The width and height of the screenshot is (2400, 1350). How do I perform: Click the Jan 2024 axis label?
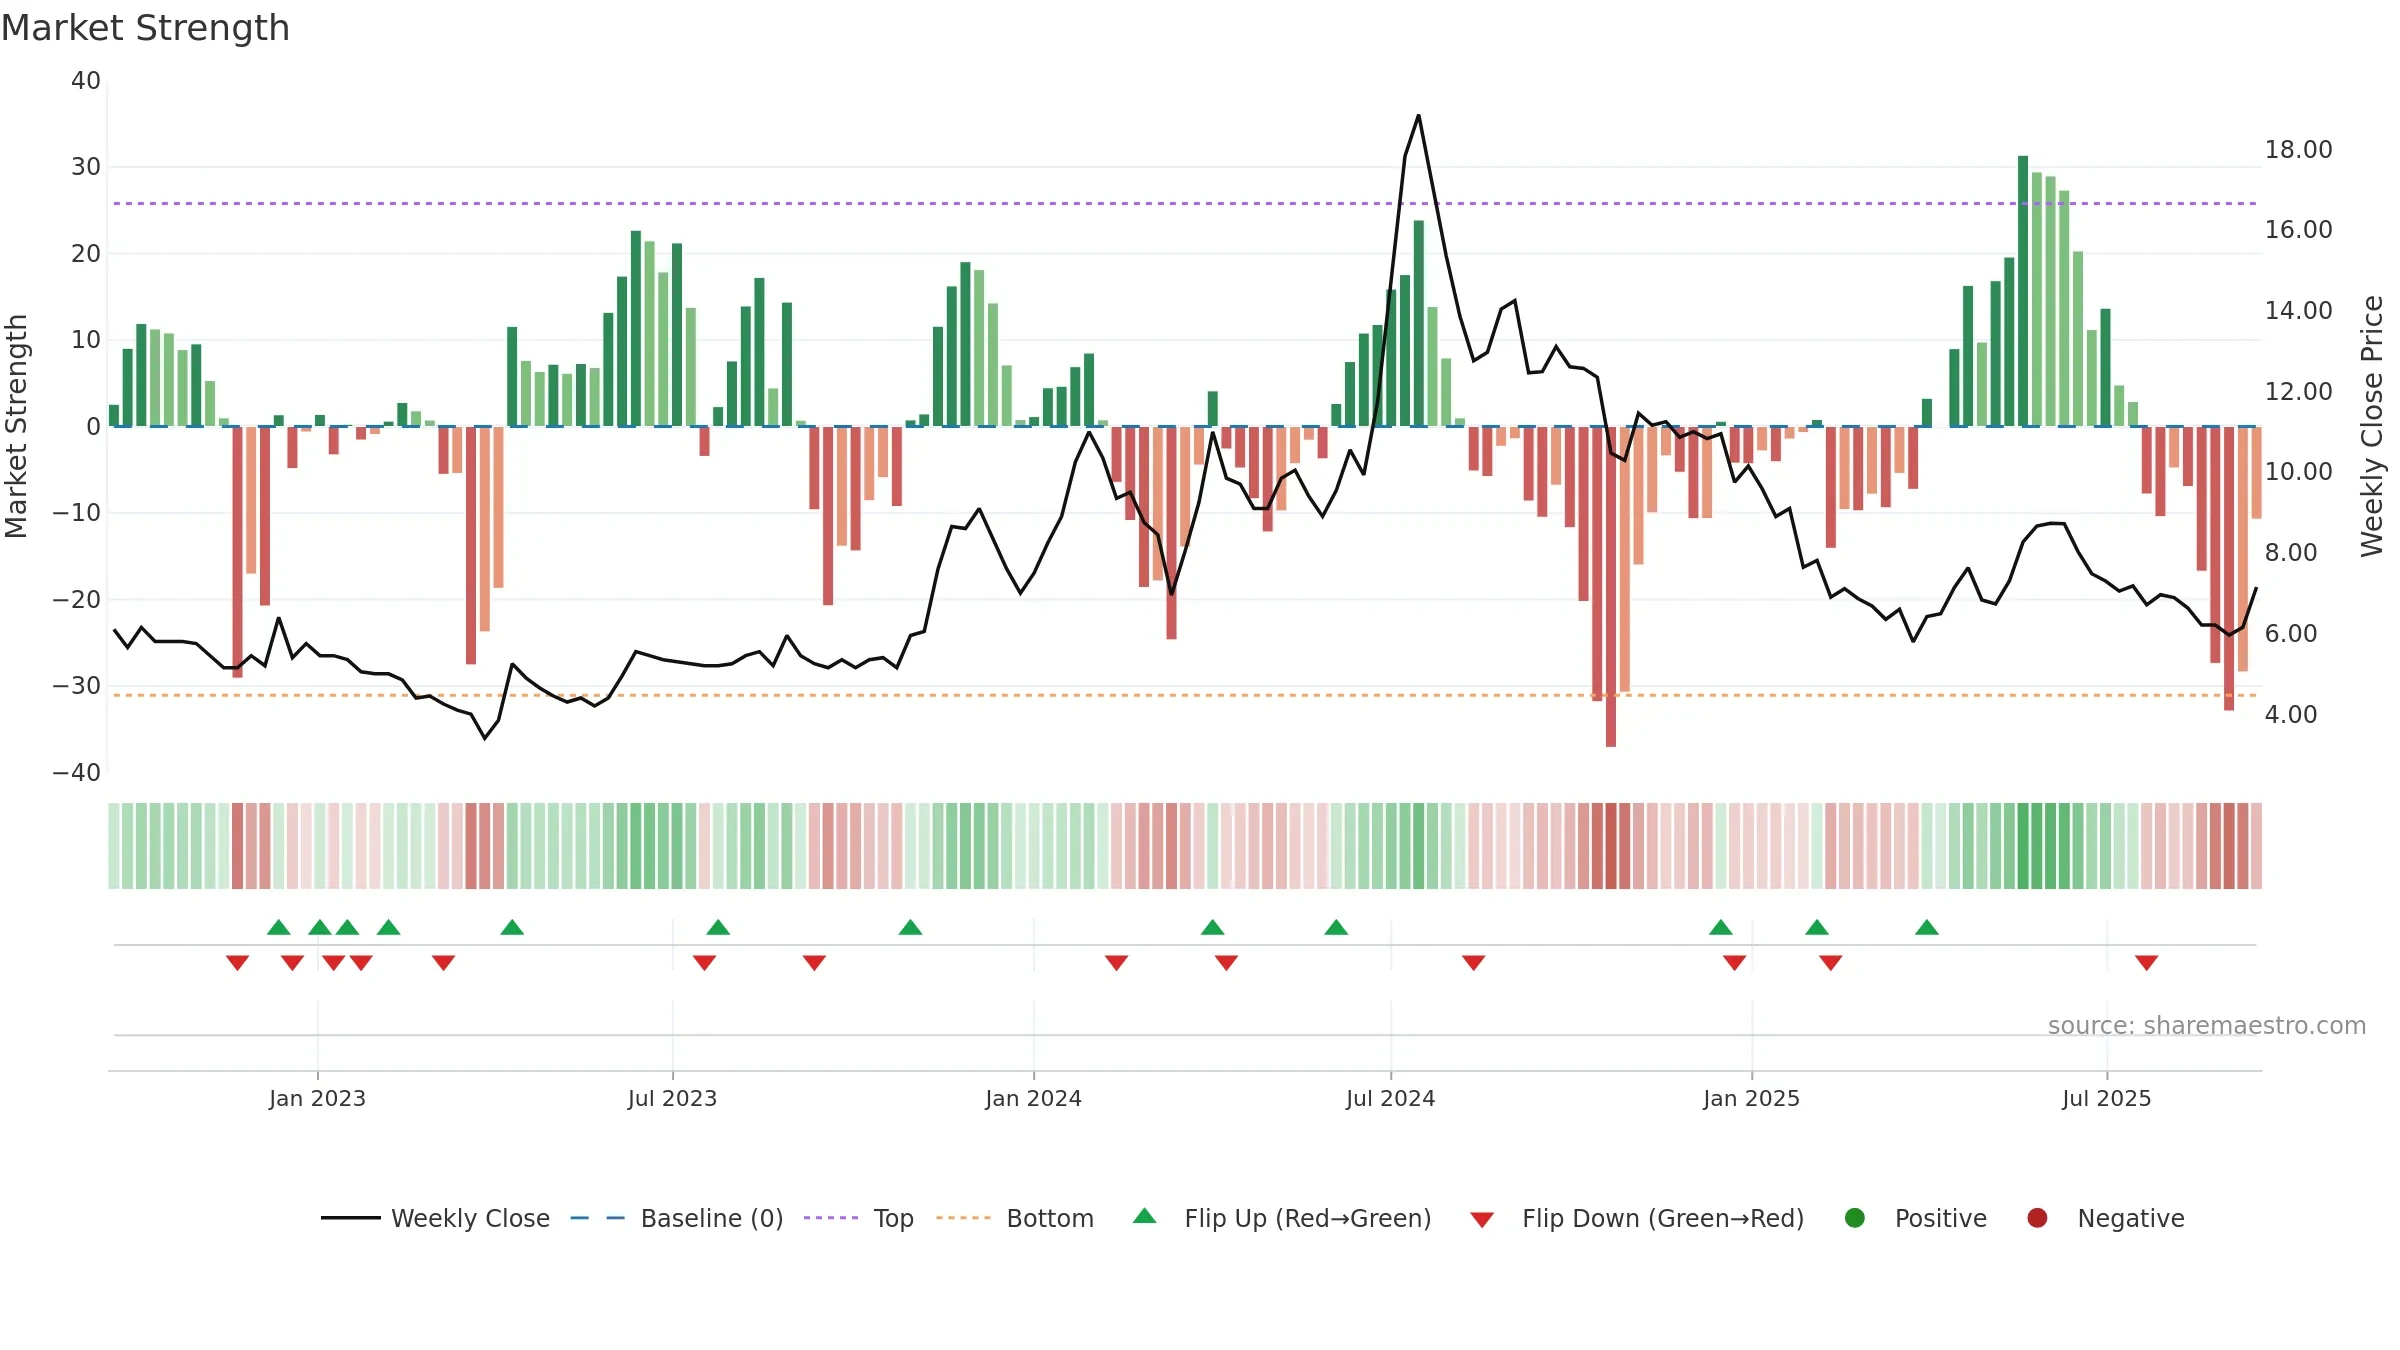click(x=1033, y=1098)
